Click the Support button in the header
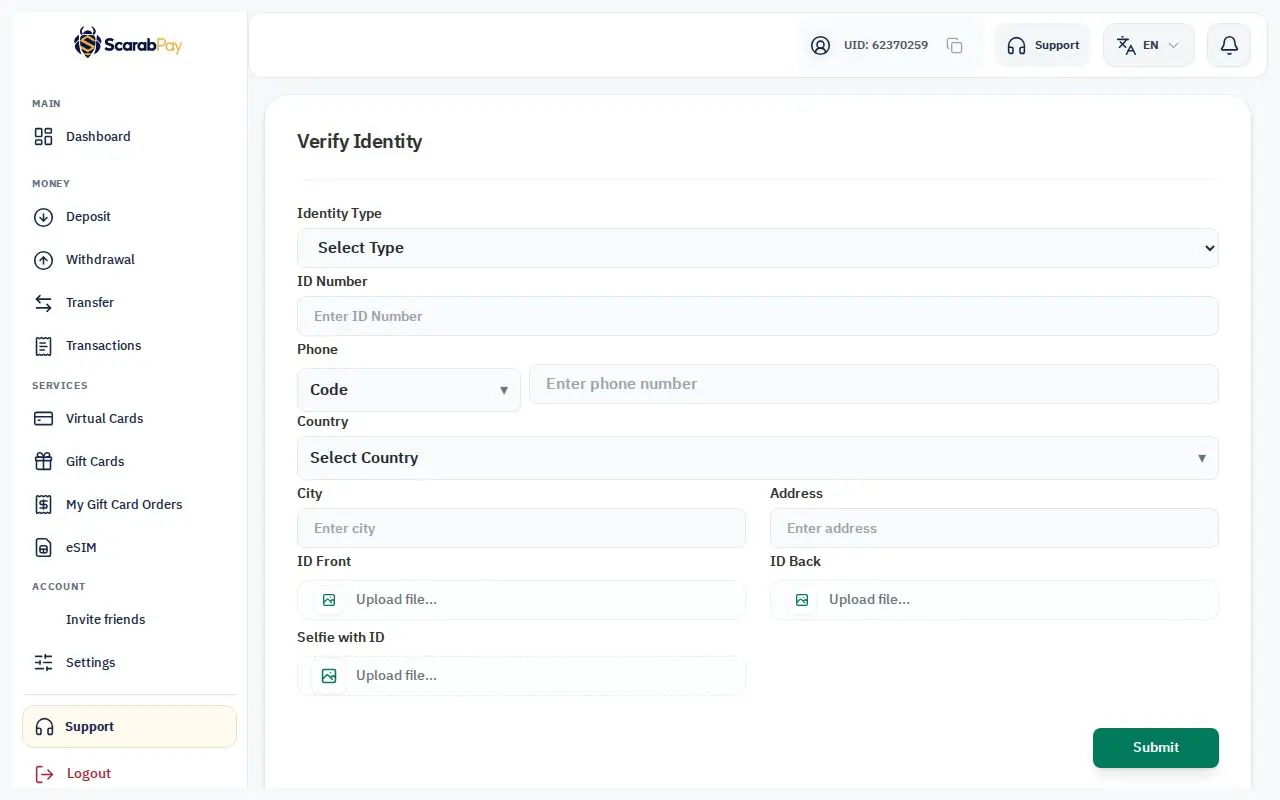 (x=1043, y=45)
